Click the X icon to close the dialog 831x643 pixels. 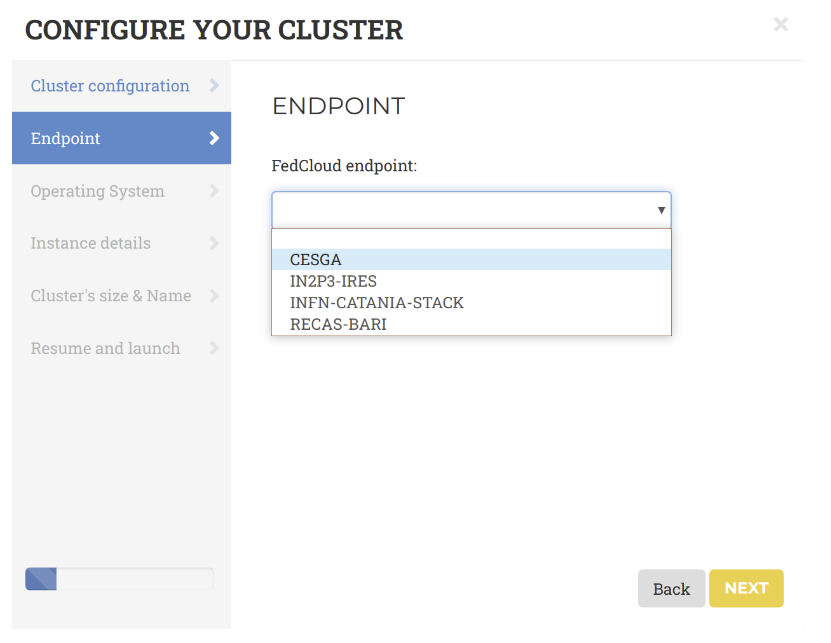tap(780, 25)
